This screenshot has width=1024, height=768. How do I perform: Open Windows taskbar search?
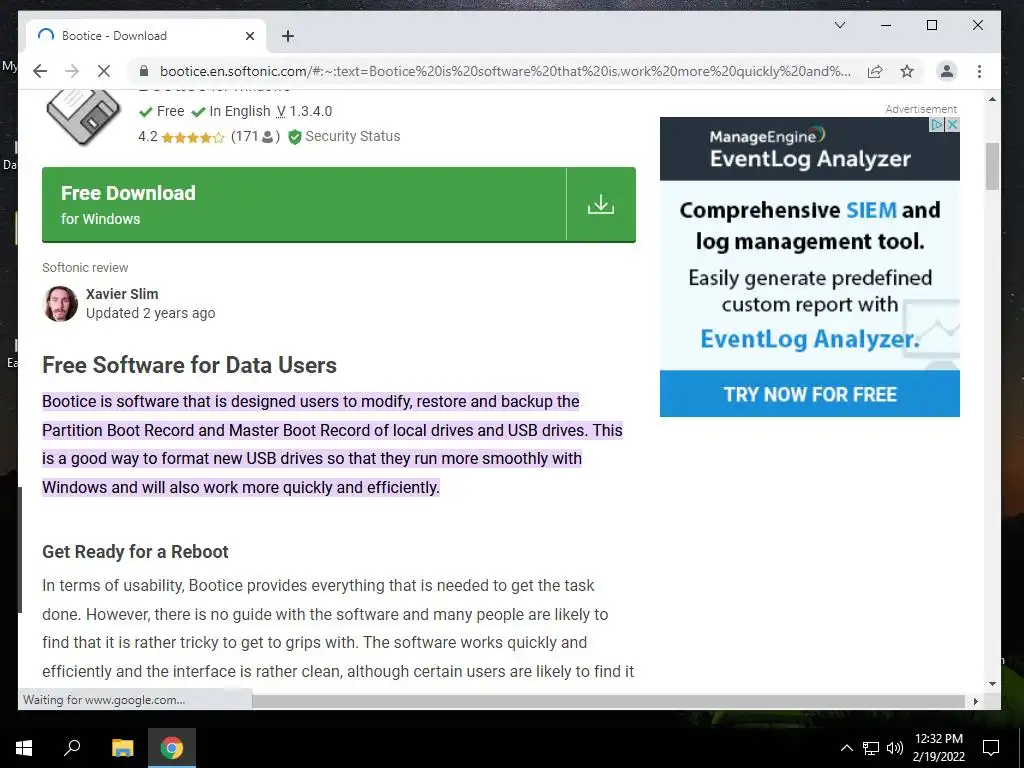coord(72,748)
